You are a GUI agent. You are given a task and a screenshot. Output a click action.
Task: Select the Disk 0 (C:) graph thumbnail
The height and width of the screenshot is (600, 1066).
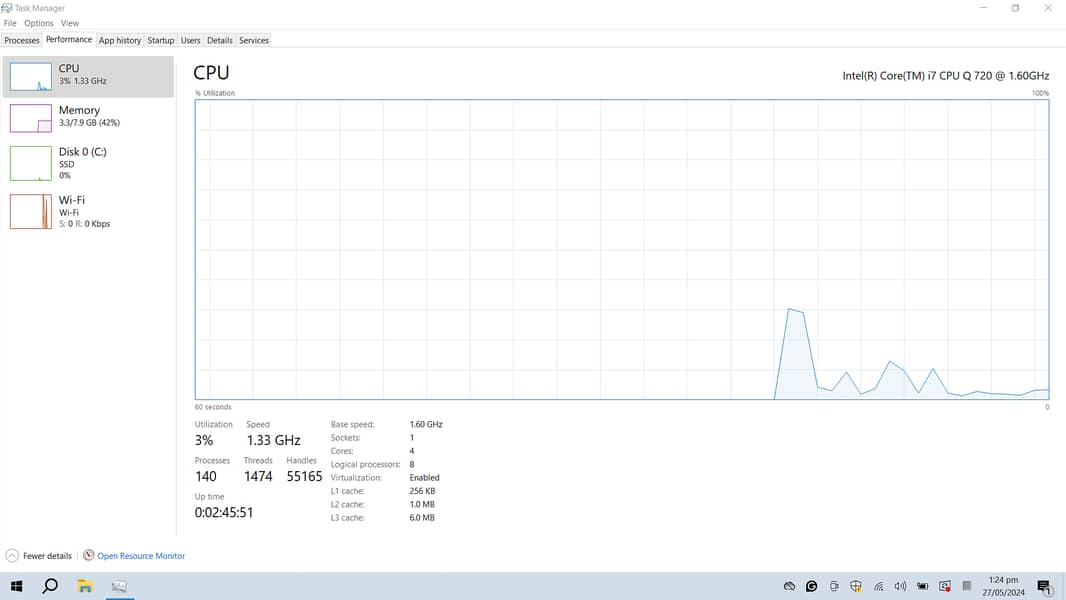[30, 163]
